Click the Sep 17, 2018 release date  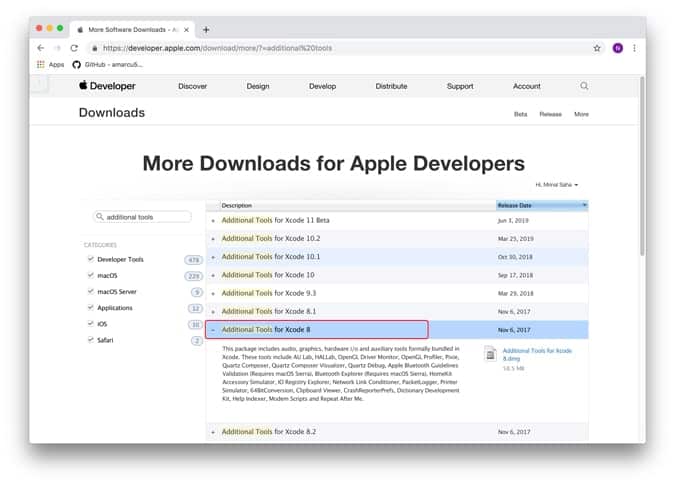coord(515,275)
